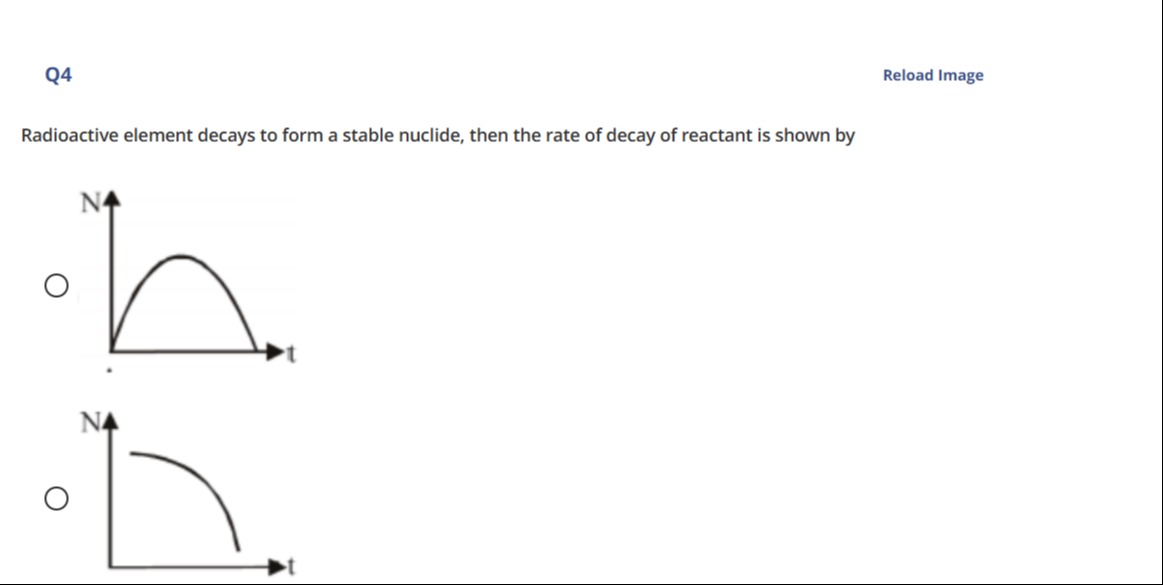
Task: Click the t axis label on first graph
Action: coord(291,354)
